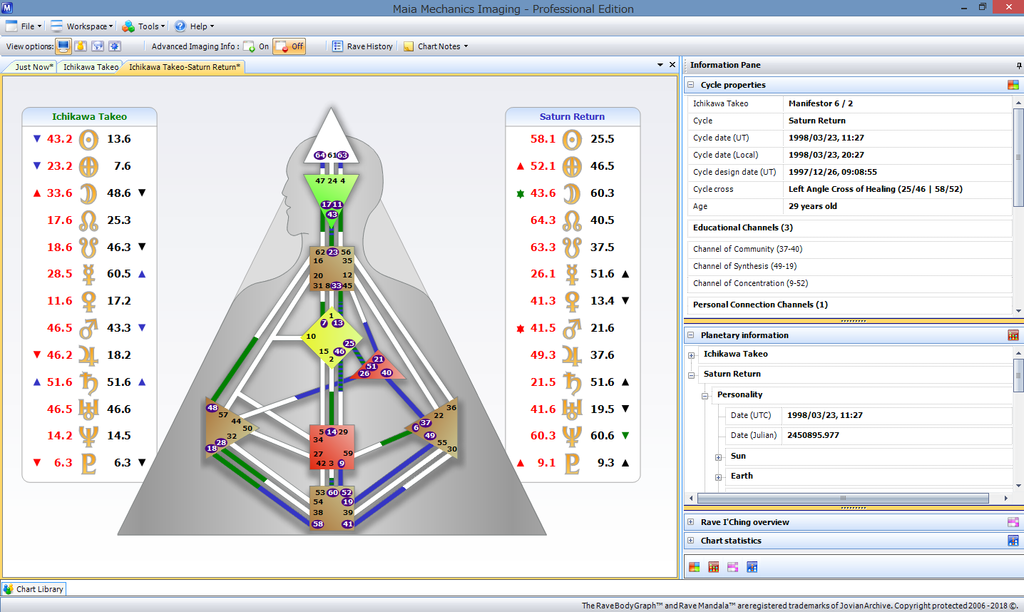Click the icon at right of Chart statistics header
Viewport: 1024px width, 612px height.
(1013, 541)
